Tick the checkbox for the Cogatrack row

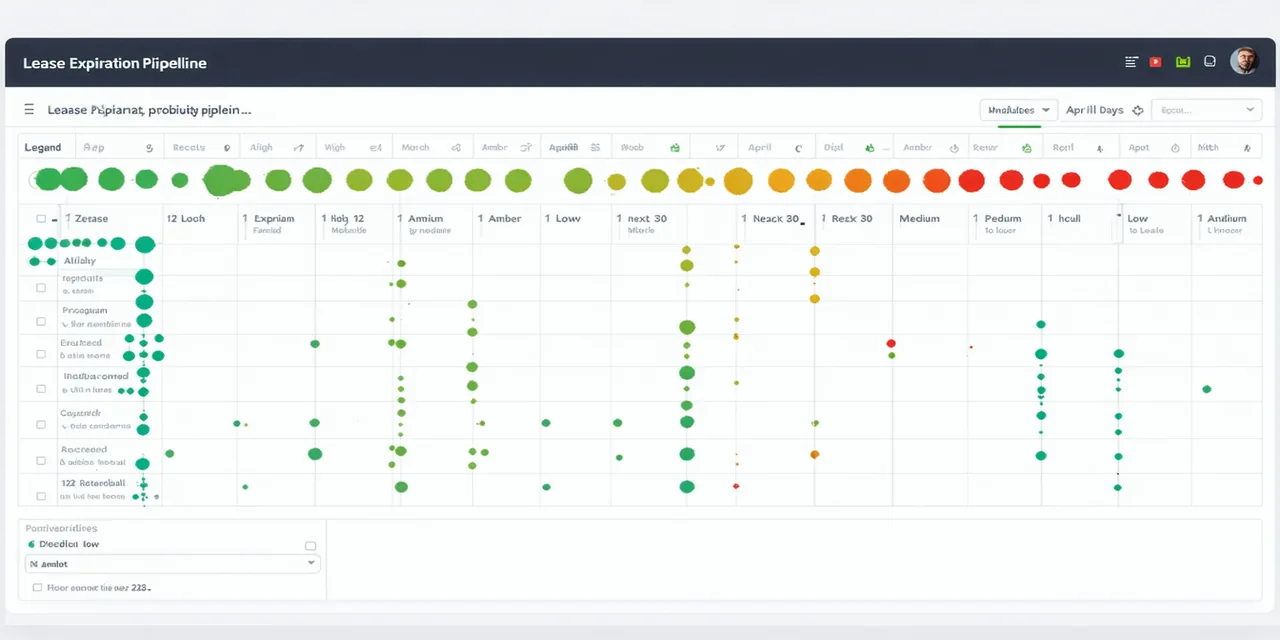pyautogui.click(x=41, y=424)
